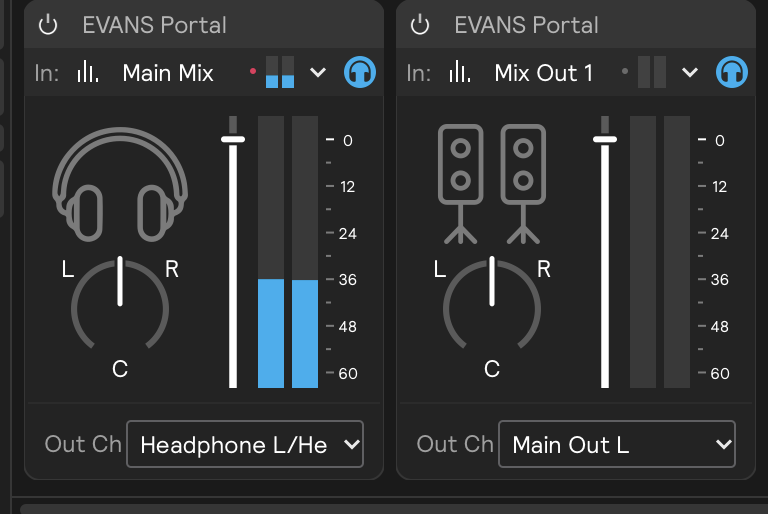Open Main Out L output channel dropdown
Viewport: 768px width, 514px height.
[x=616, y=445]
